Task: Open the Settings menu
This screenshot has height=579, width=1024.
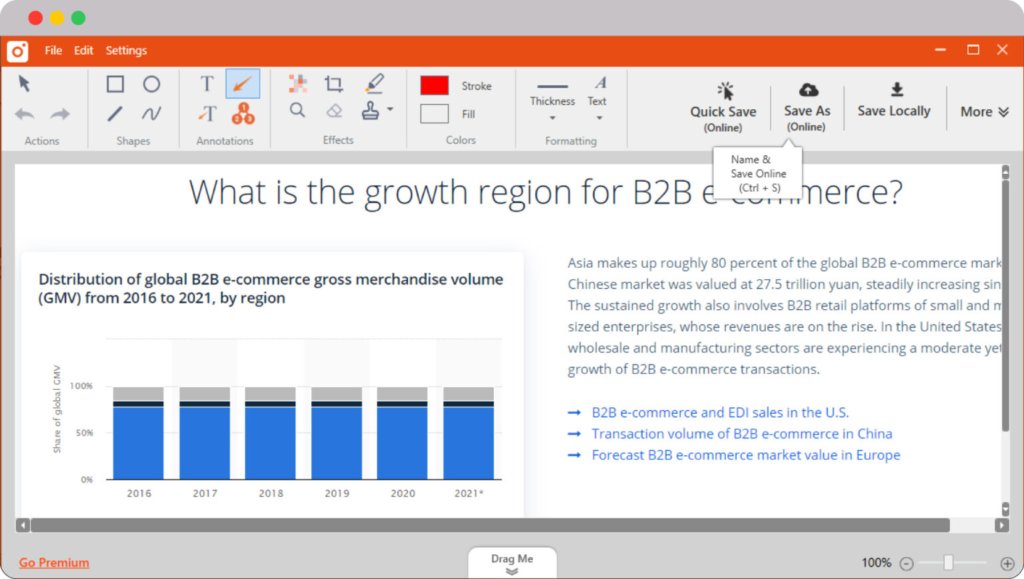Action: [x=126, y=51]
